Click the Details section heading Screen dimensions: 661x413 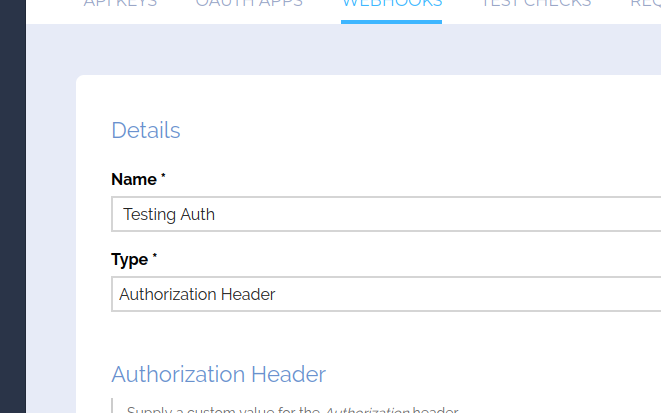pos(145,130)
